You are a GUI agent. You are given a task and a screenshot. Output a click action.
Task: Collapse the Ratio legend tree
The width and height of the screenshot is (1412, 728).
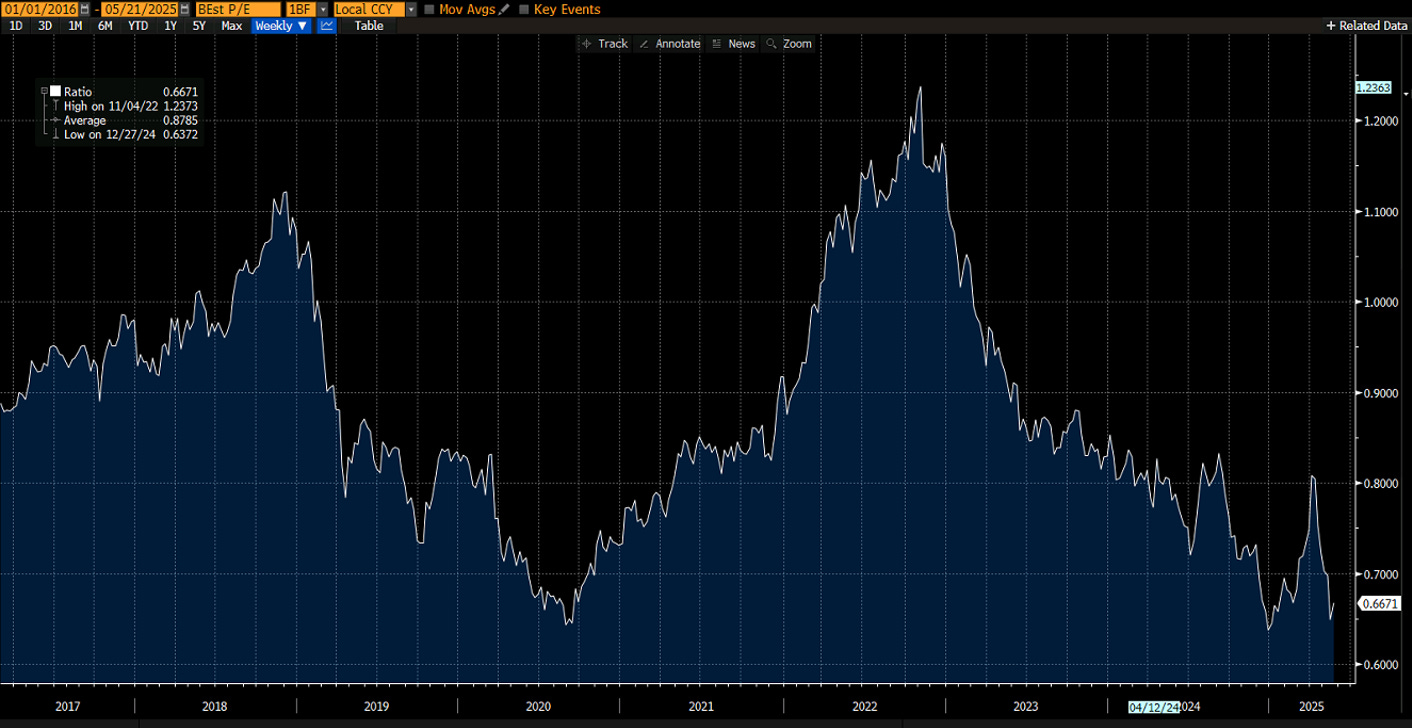point(44,91)
